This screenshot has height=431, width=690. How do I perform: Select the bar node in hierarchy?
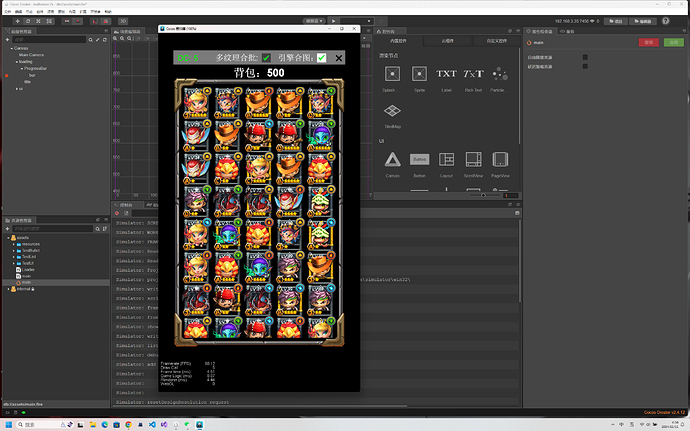(x=32, y=75)
